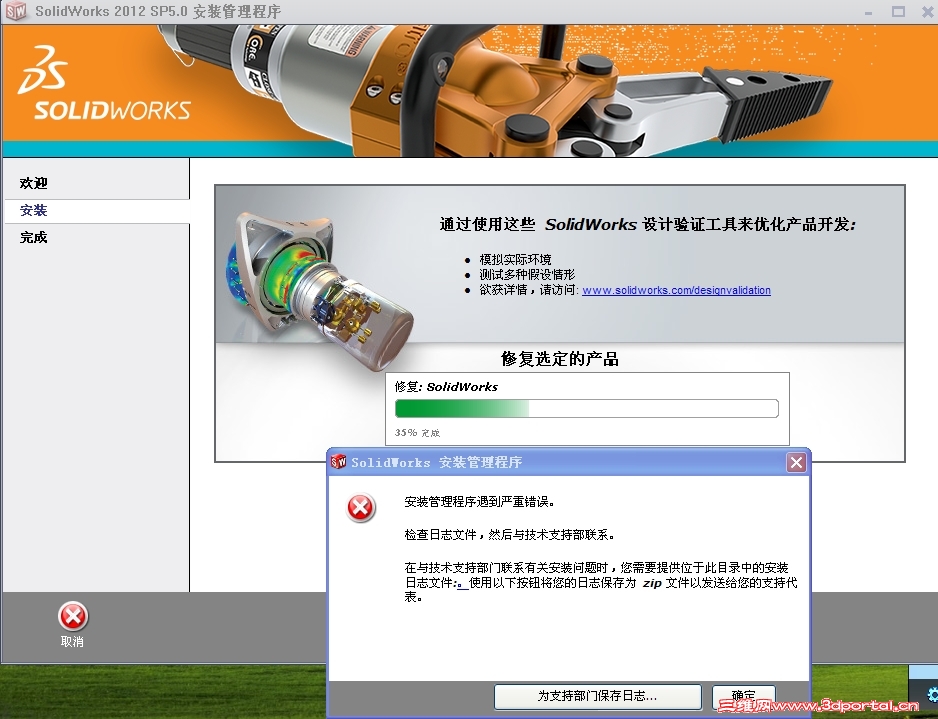Click the main window title text
The width and height of the screenshot is (938, 719).
coord(158,11)
